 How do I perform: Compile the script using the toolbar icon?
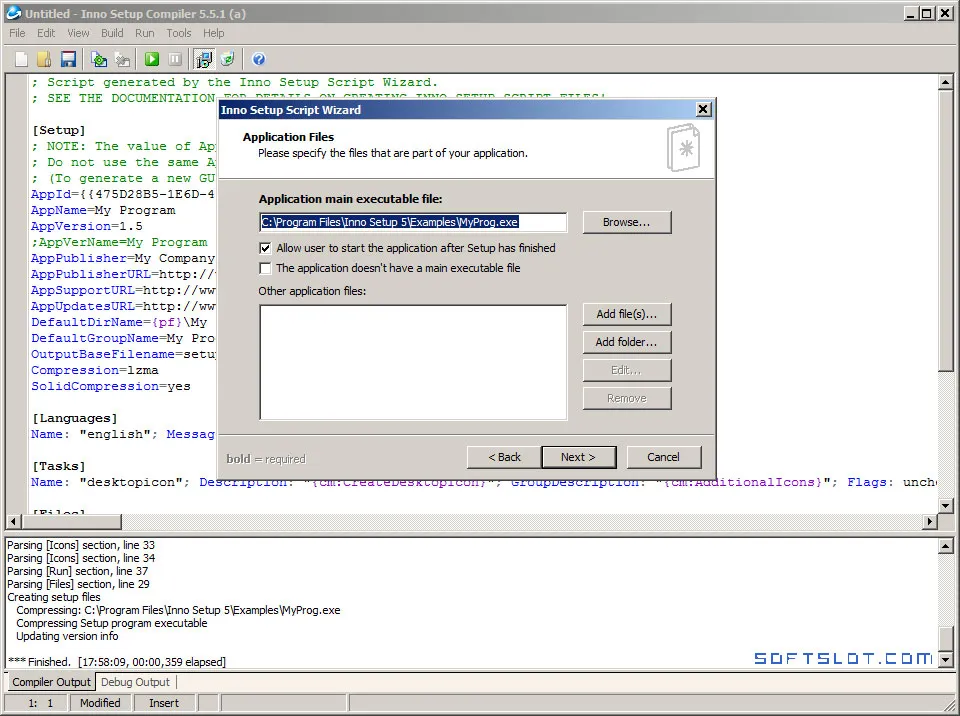pos(99,59)
